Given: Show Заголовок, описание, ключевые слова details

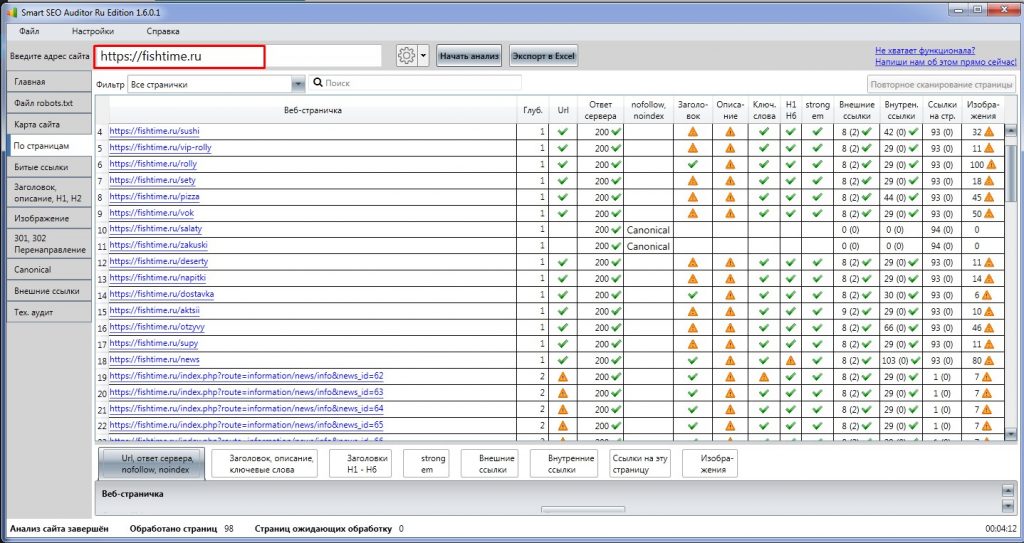Looking at the screenshot, I should click(x=266, y=464).
